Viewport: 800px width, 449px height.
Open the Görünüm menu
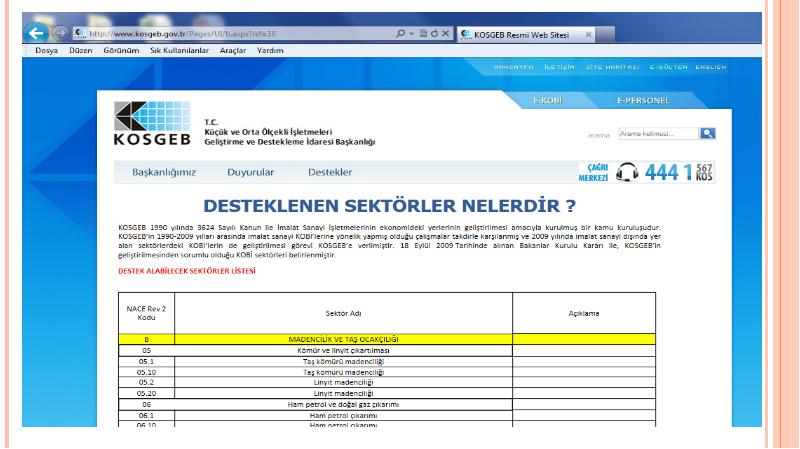121,51
